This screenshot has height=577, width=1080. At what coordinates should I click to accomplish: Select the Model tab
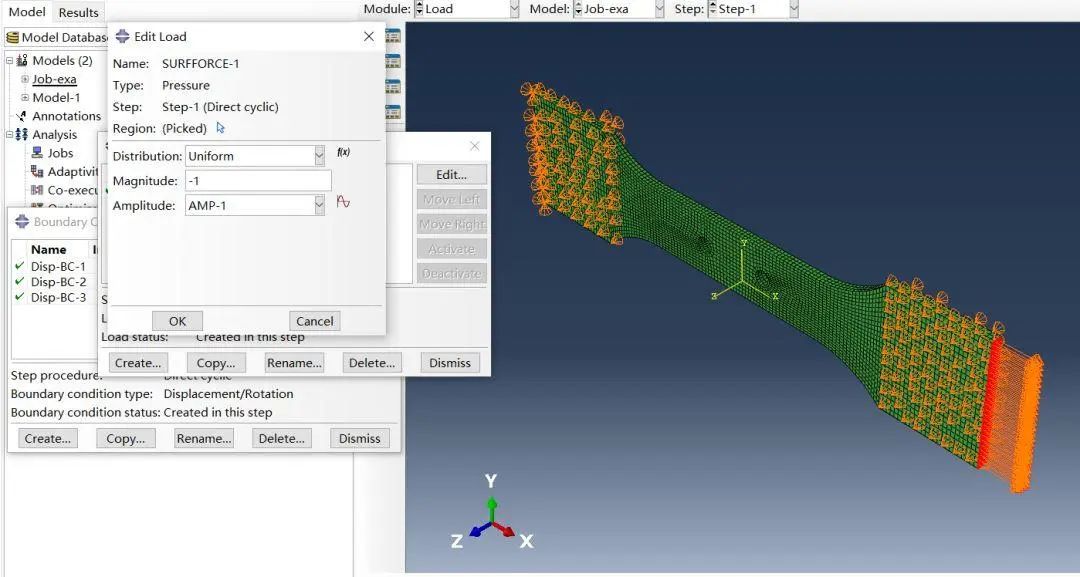[x=27, y=12]
